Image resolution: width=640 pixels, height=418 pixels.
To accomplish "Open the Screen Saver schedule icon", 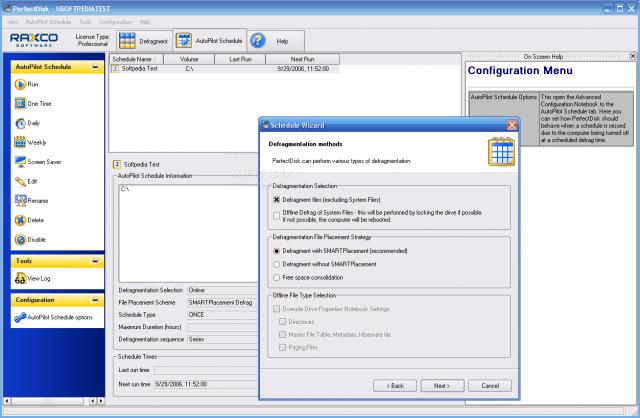I will (20, 162).
